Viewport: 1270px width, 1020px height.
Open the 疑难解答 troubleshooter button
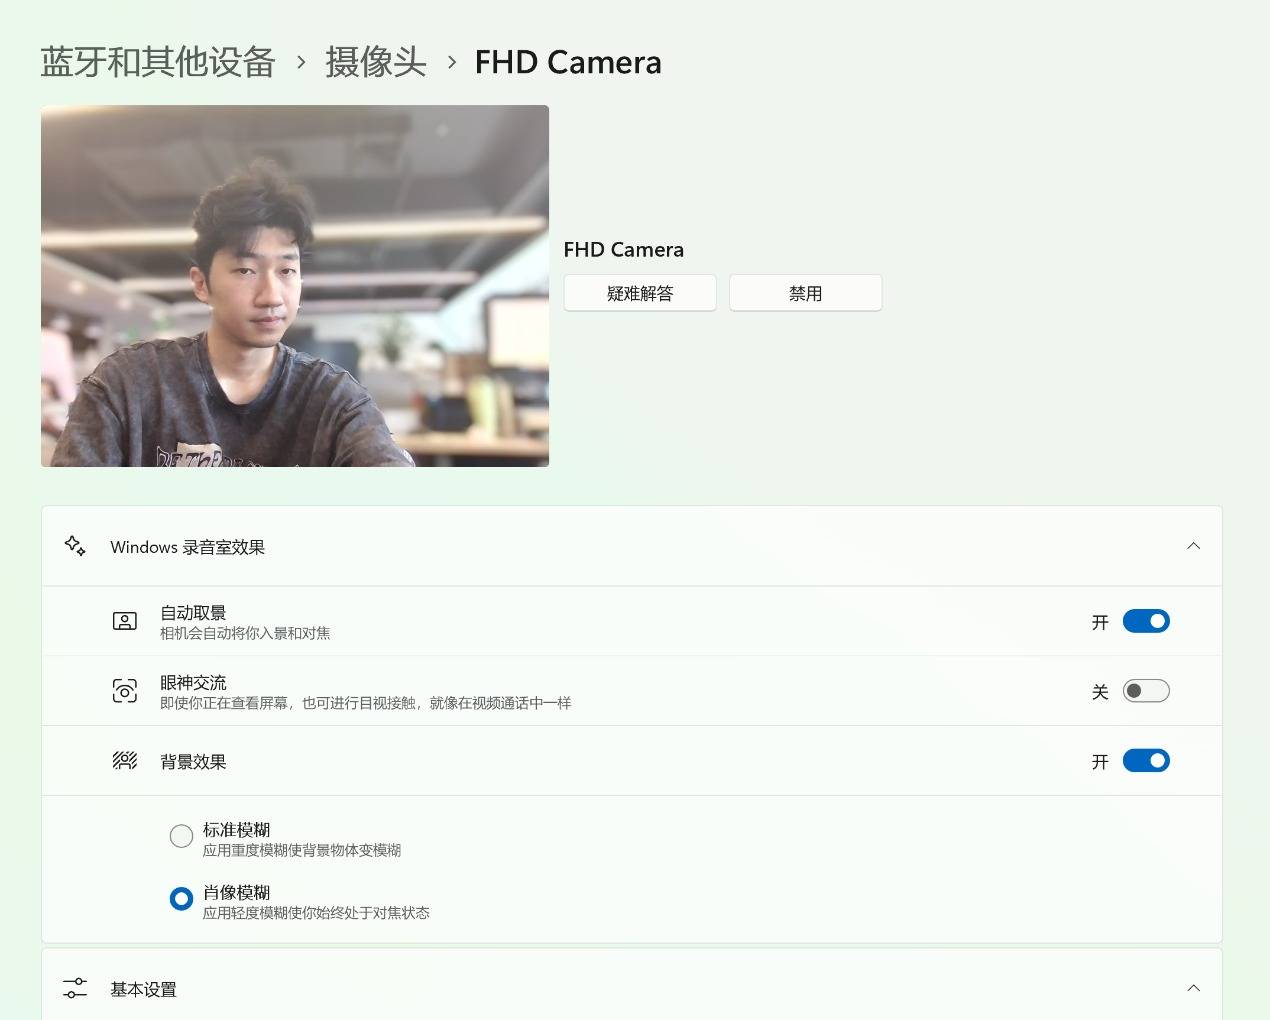click(640, 293)
